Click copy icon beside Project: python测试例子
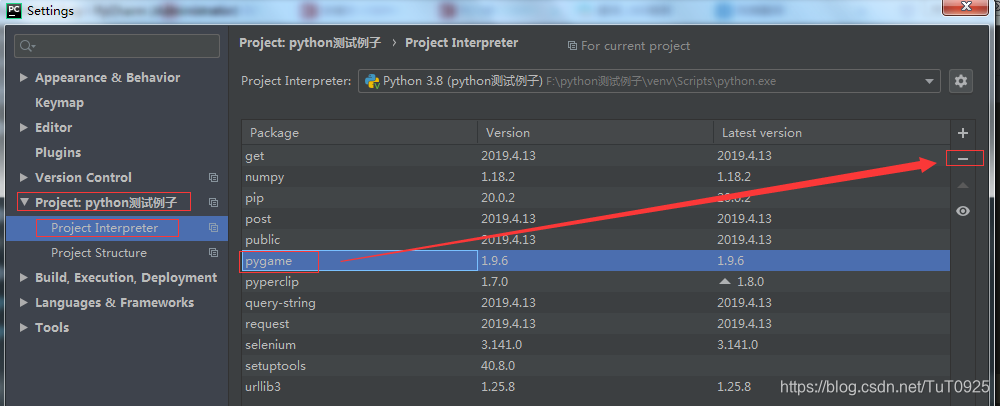Screen dimensions: 1000x406 [214, 203]
